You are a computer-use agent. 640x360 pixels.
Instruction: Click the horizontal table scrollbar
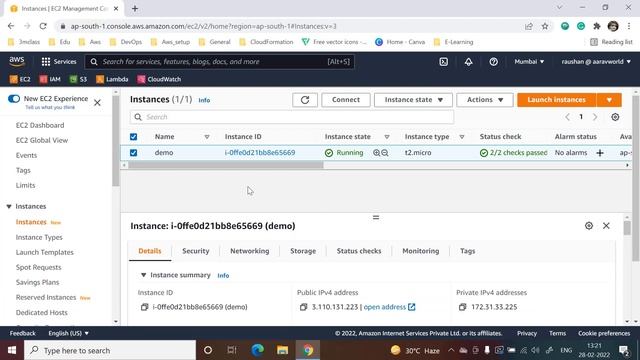pyautogui.click(x=225, y=165)
